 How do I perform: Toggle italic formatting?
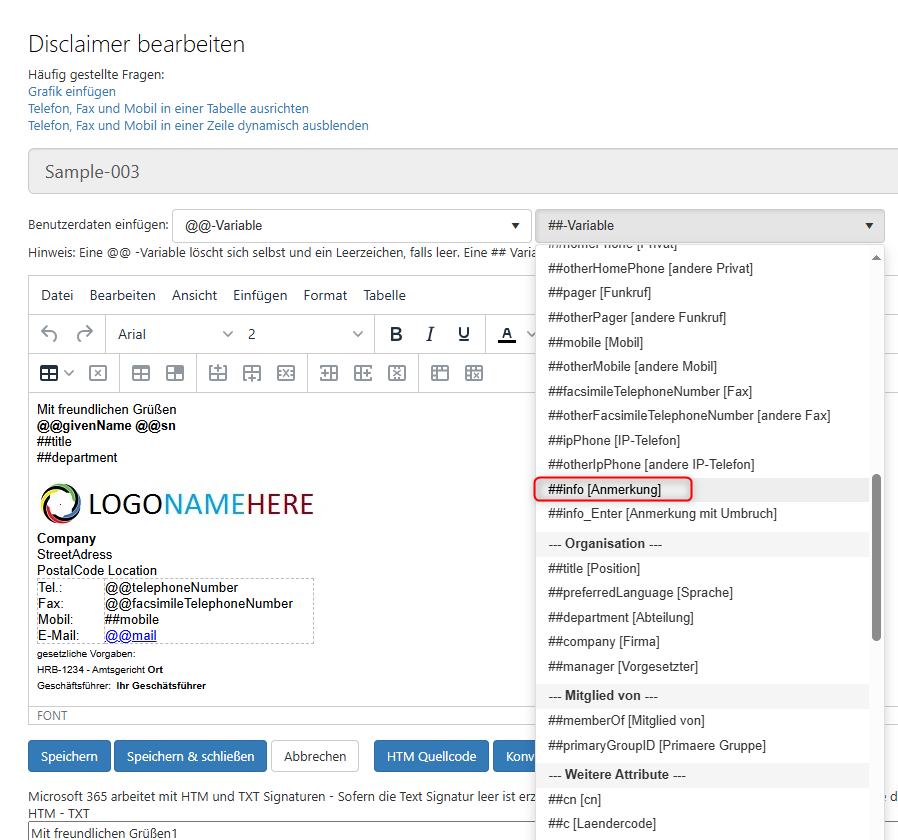(x=430, y=334)
